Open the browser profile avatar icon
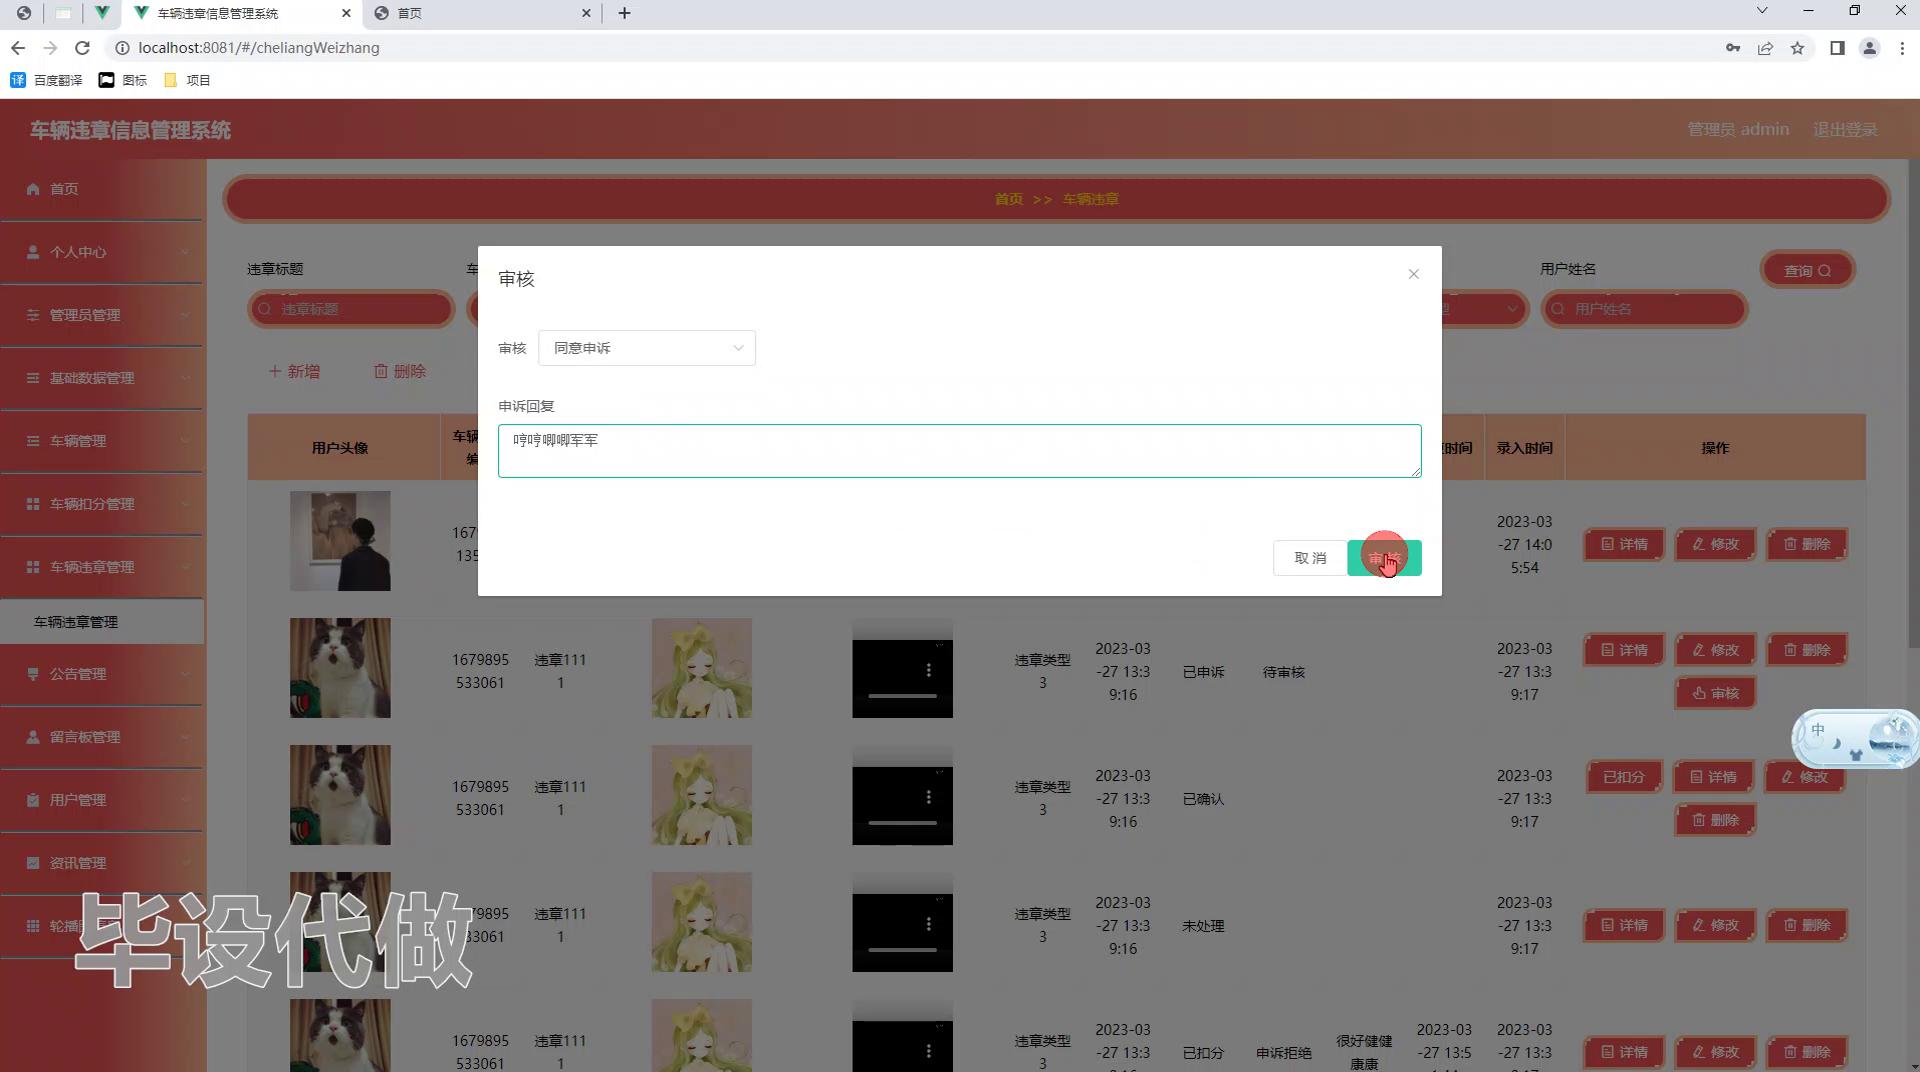 (1869, 48)
